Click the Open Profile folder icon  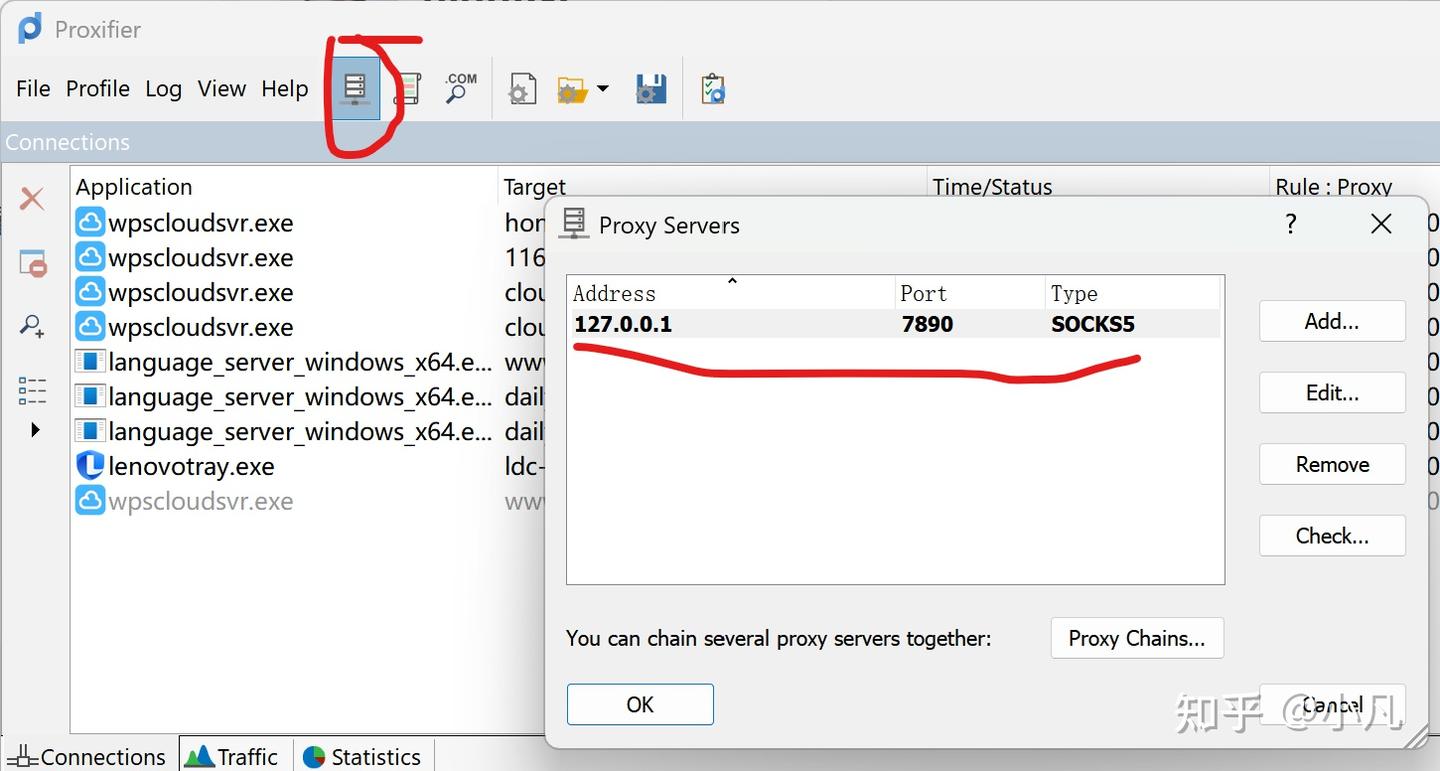click(x=571, y=90)
